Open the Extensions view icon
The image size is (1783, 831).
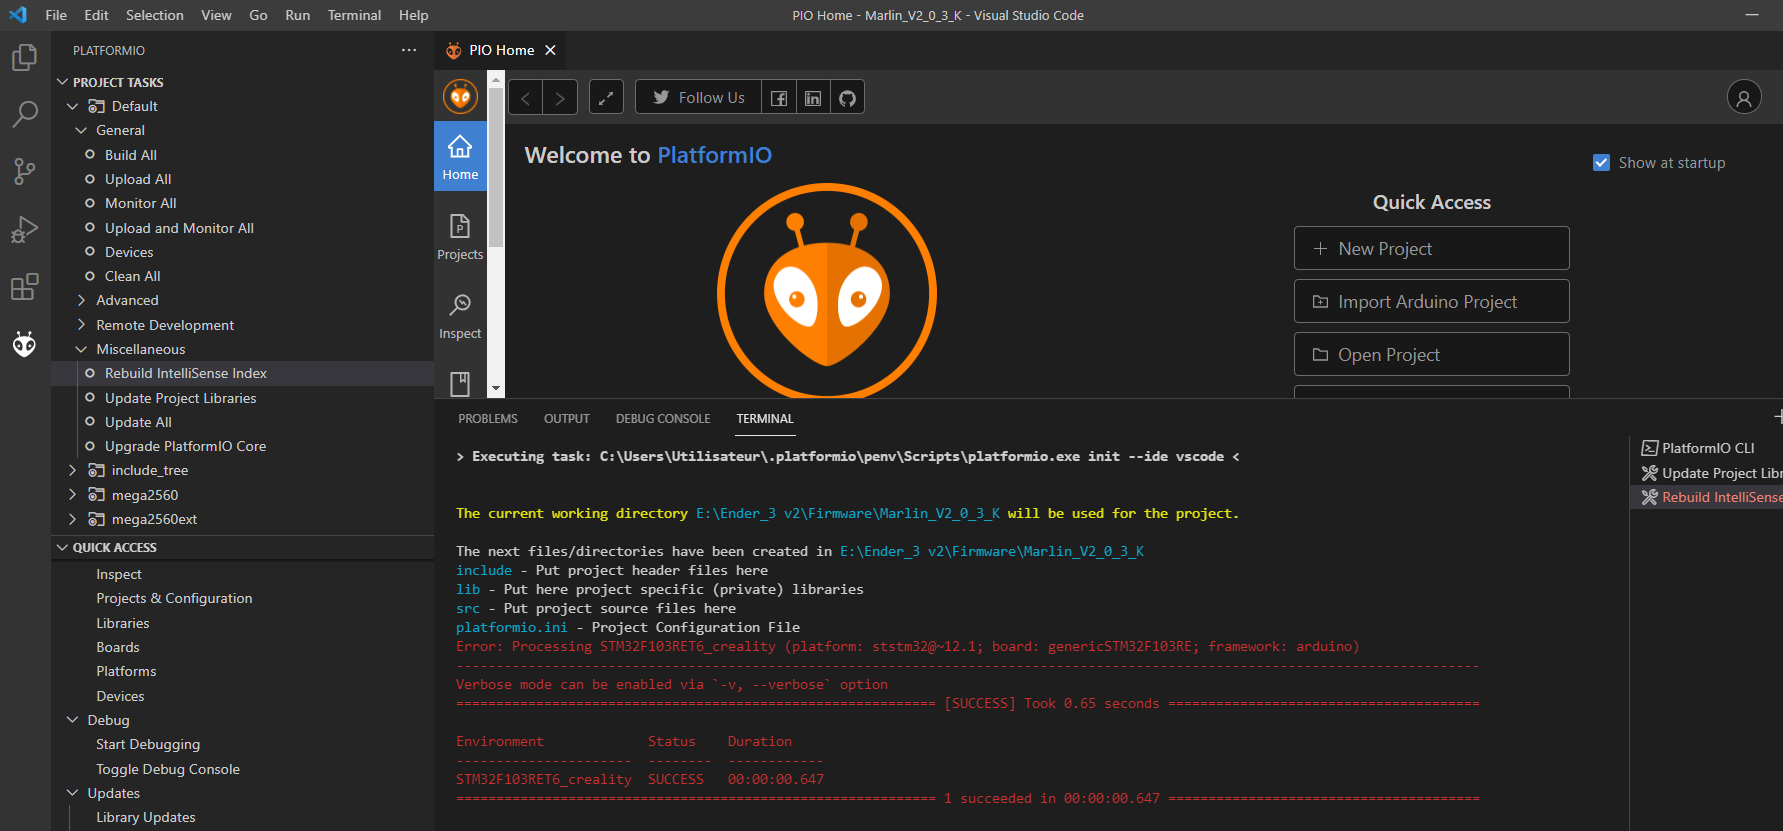[x=24, y=287]
